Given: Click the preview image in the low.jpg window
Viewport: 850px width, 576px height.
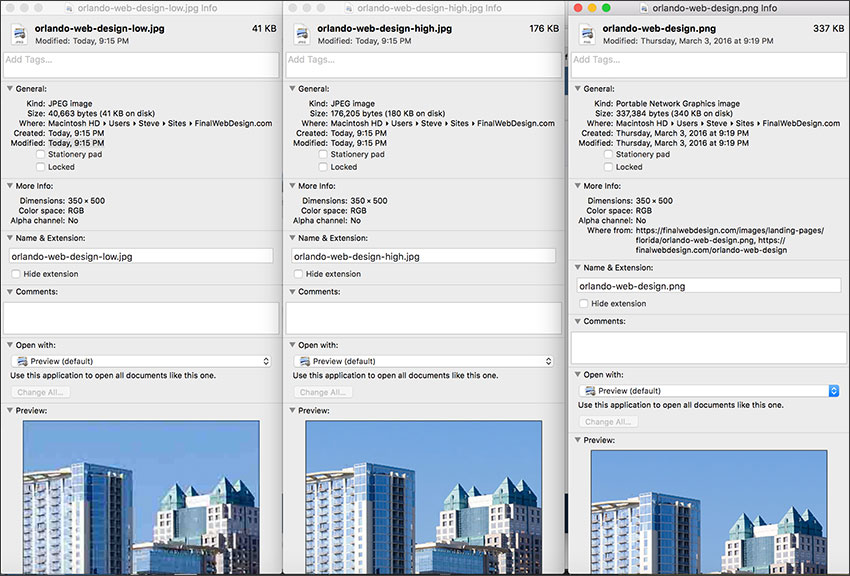Looking at the screenshot, I should pyautogui.click(x=141, y=497).
